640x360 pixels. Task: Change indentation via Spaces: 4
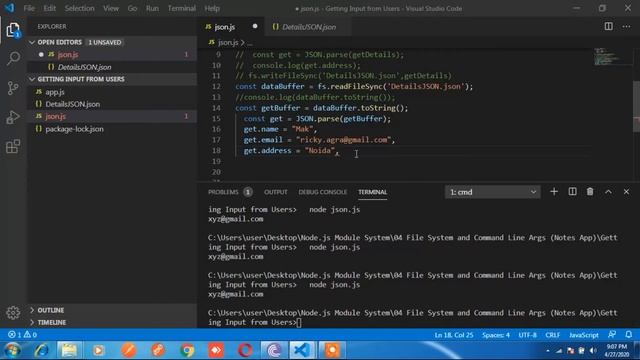[x=496, y=335]
